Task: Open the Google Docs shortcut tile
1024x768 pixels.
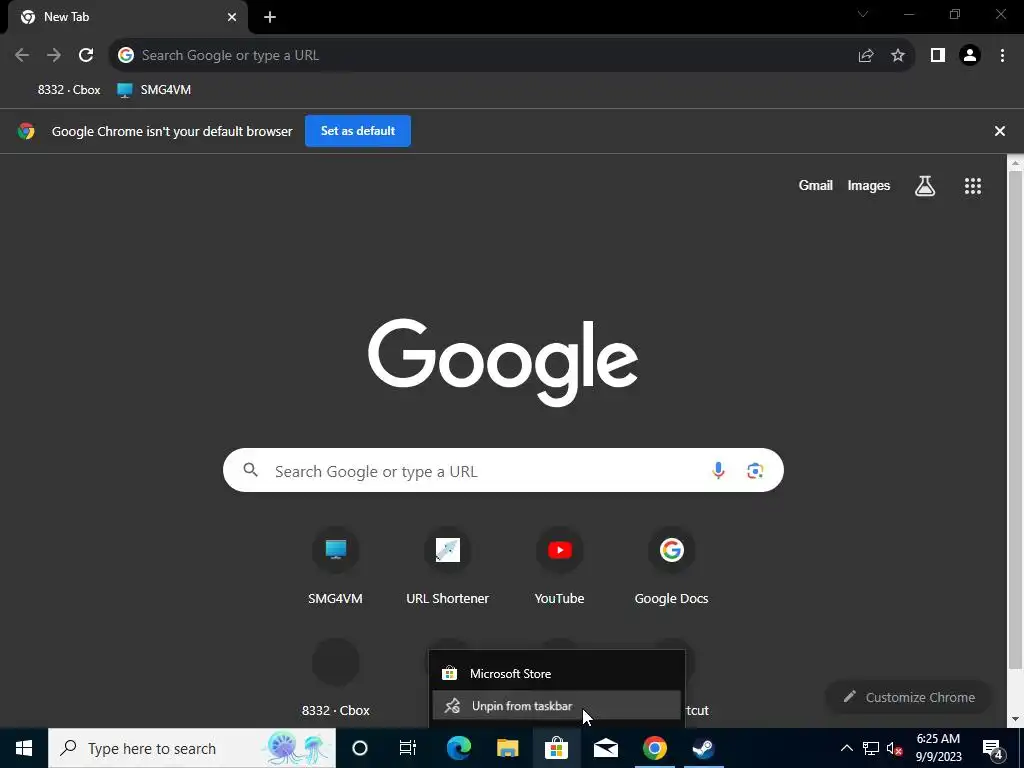Action: [671, 566]
